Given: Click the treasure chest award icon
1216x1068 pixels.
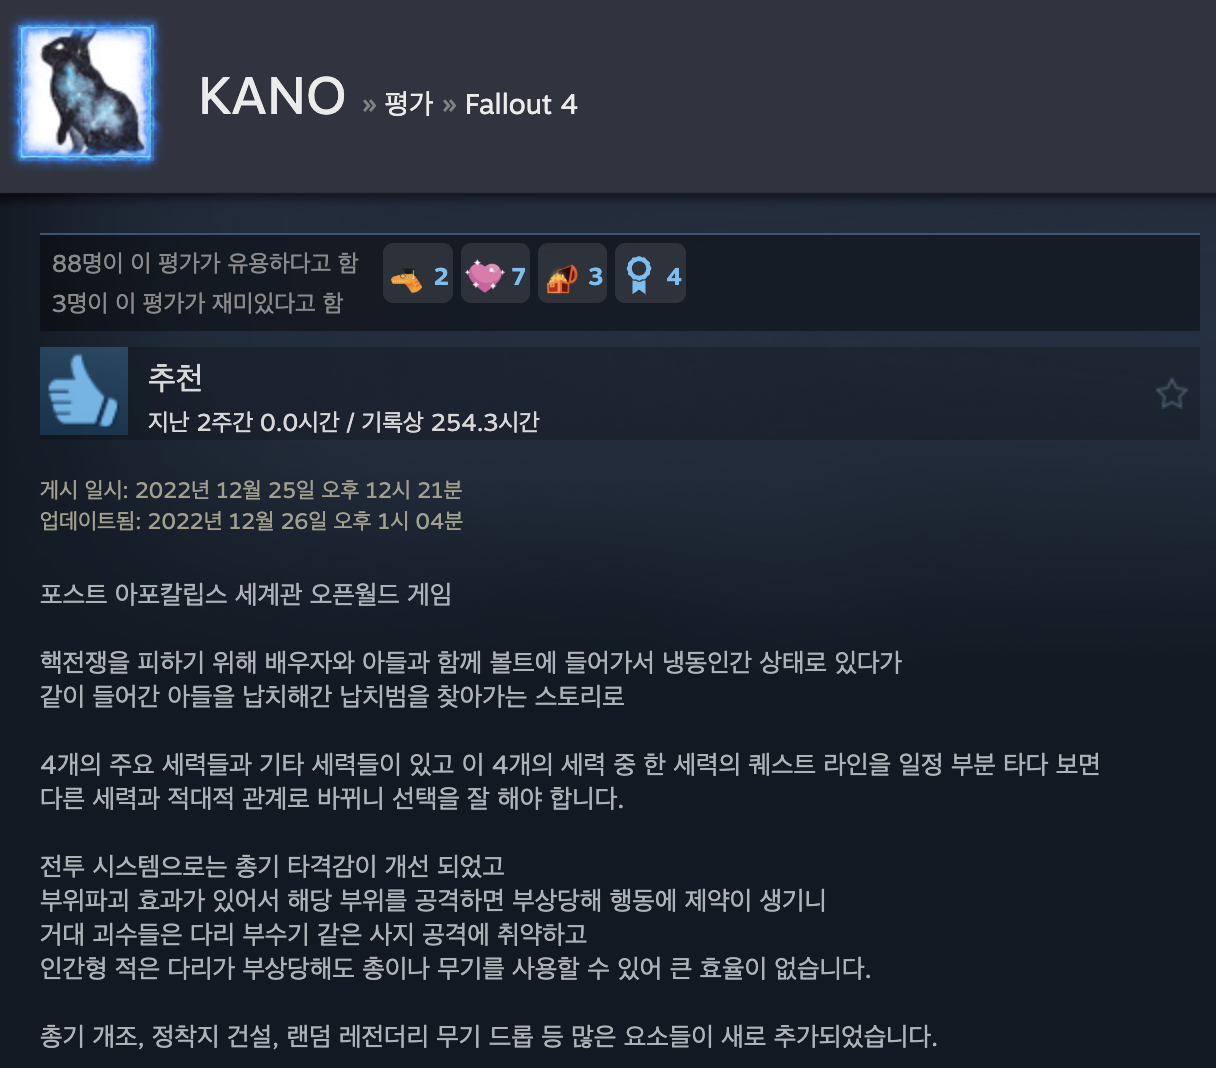Looking at the screenshot, I should point(561,277).
